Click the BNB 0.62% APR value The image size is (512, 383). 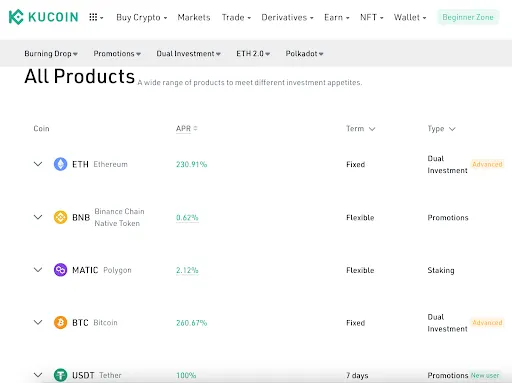point(187,218)
